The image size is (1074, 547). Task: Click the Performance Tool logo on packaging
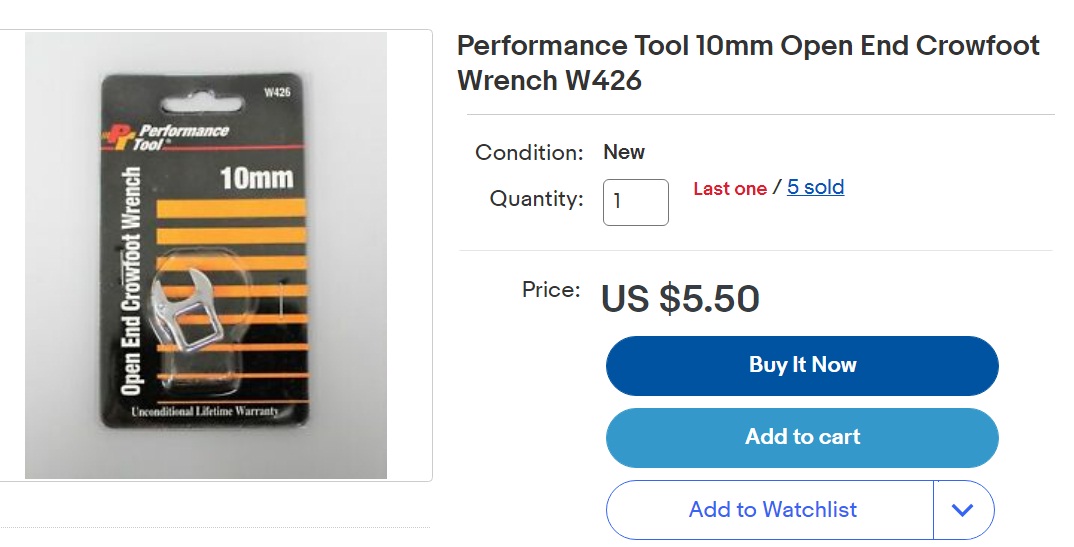[x=166, y=136]
